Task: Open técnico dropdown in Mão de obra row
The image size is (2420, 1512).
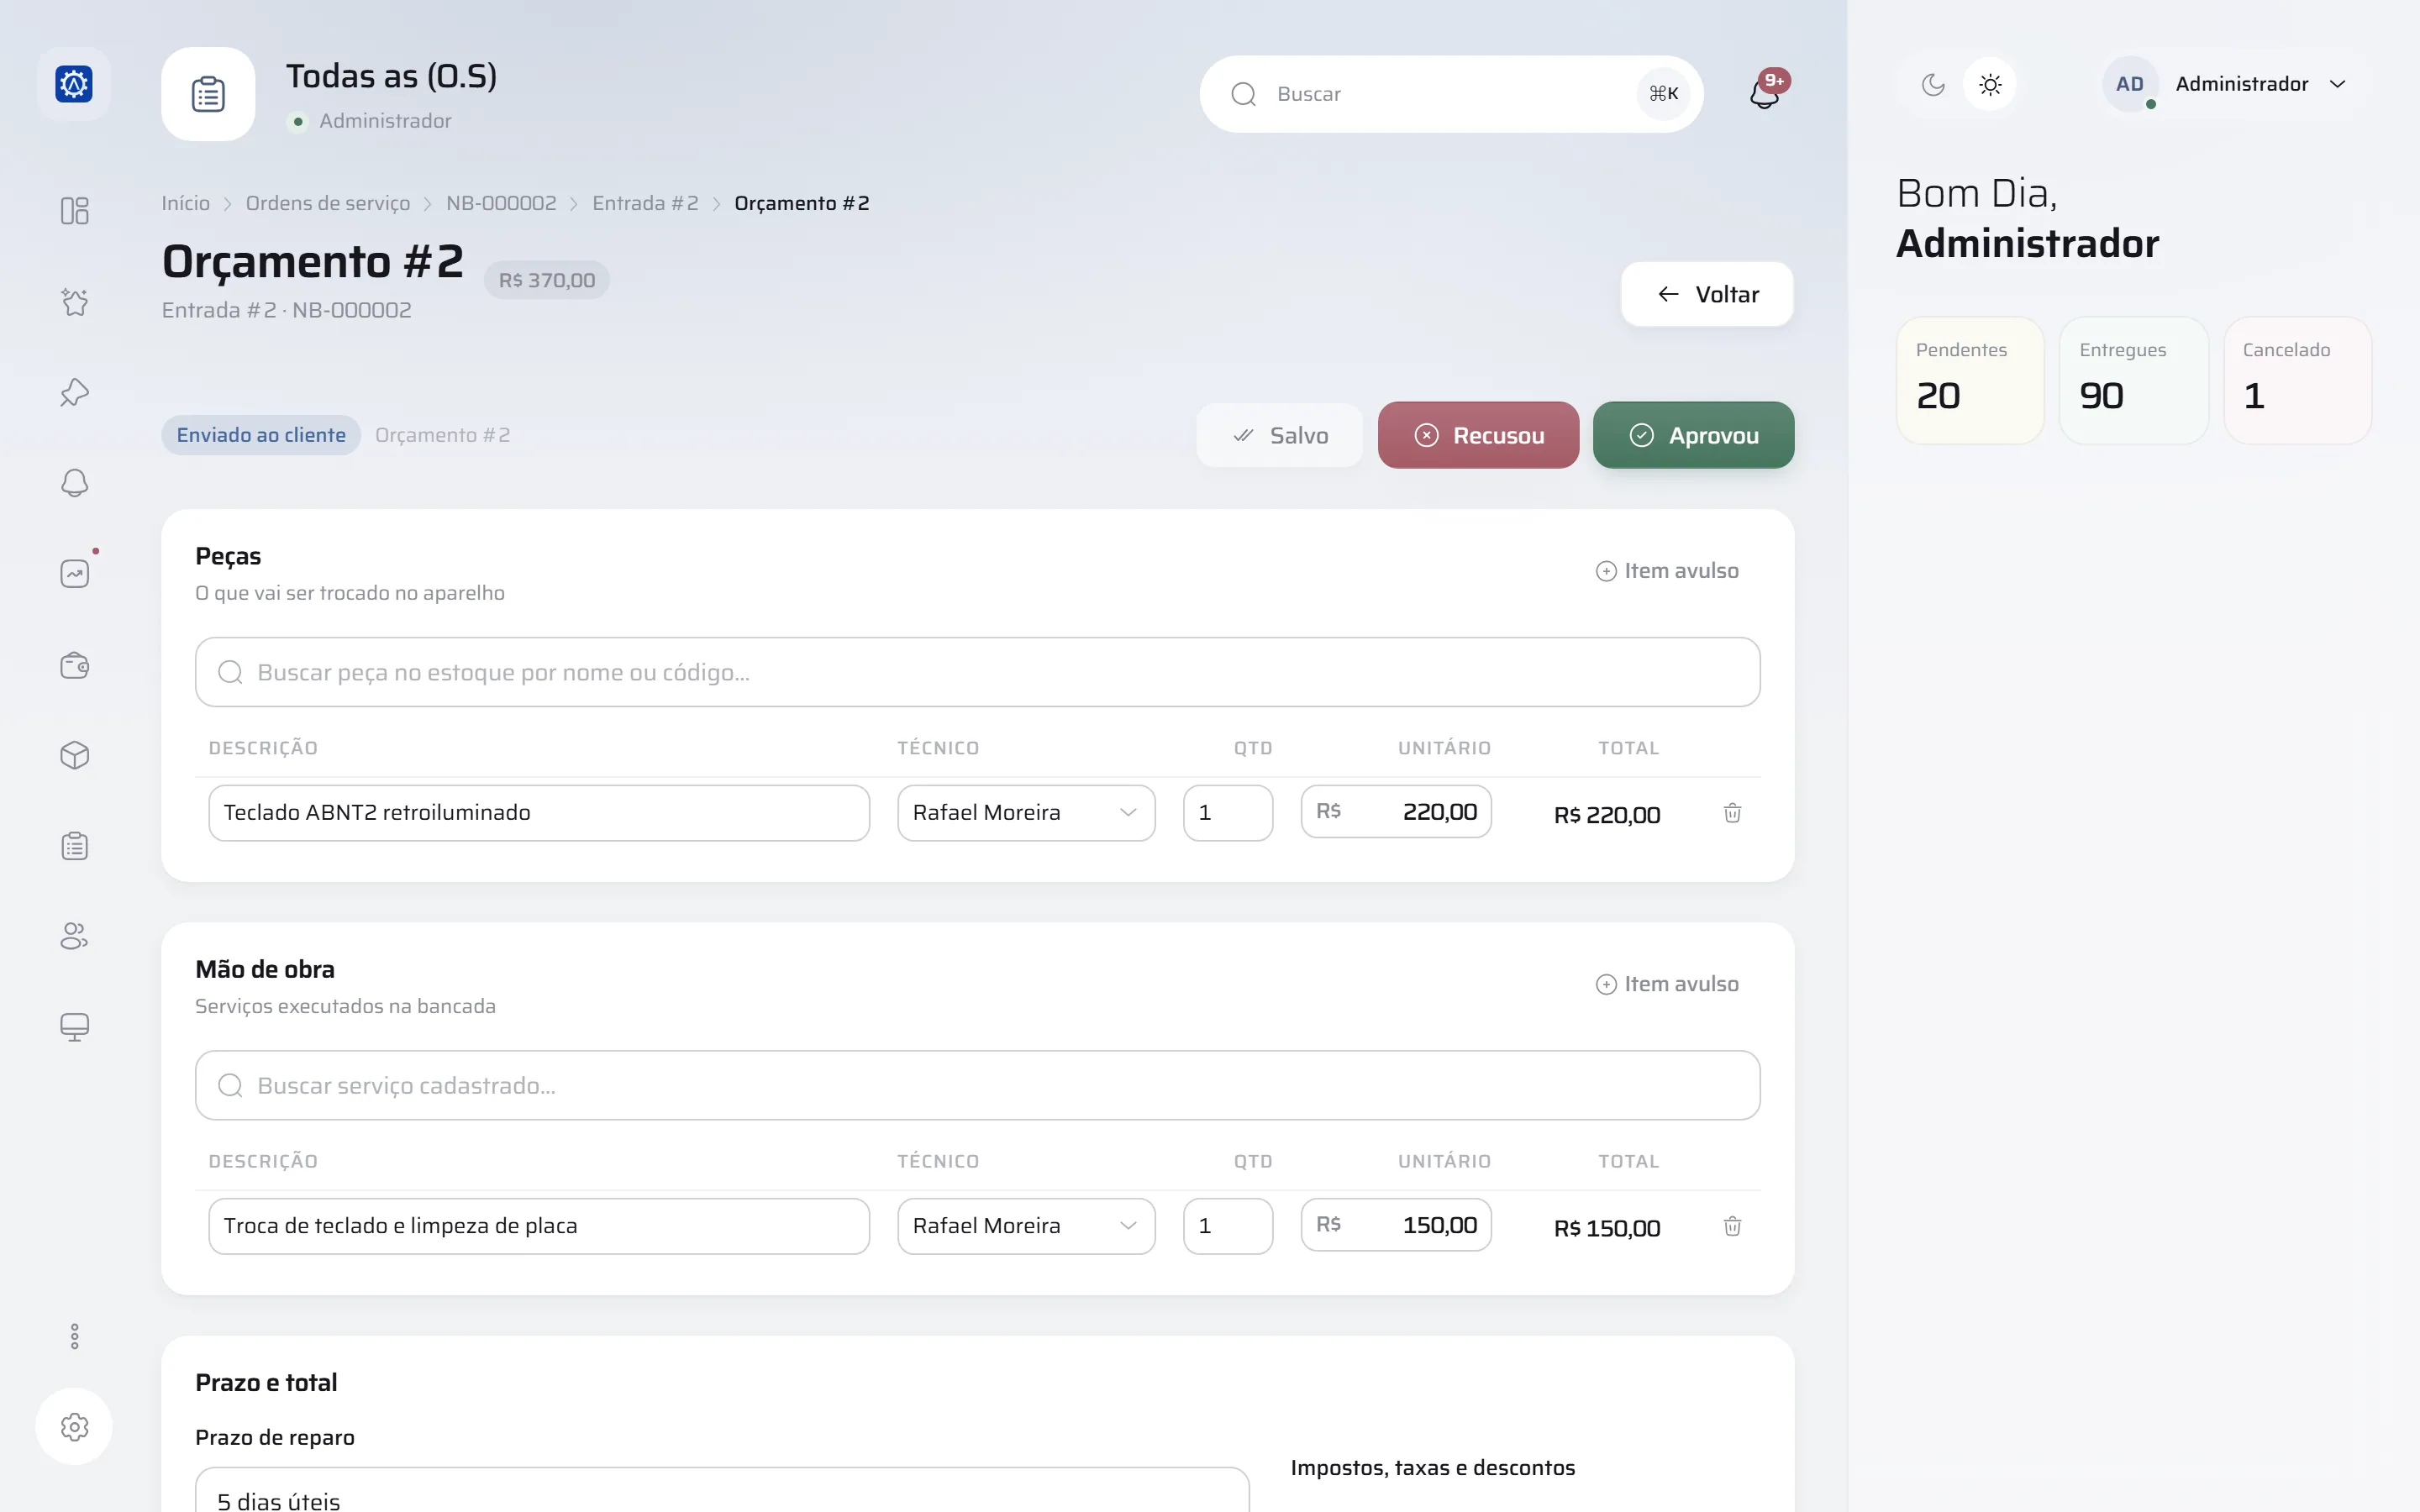Action: click(1026, 1226)
